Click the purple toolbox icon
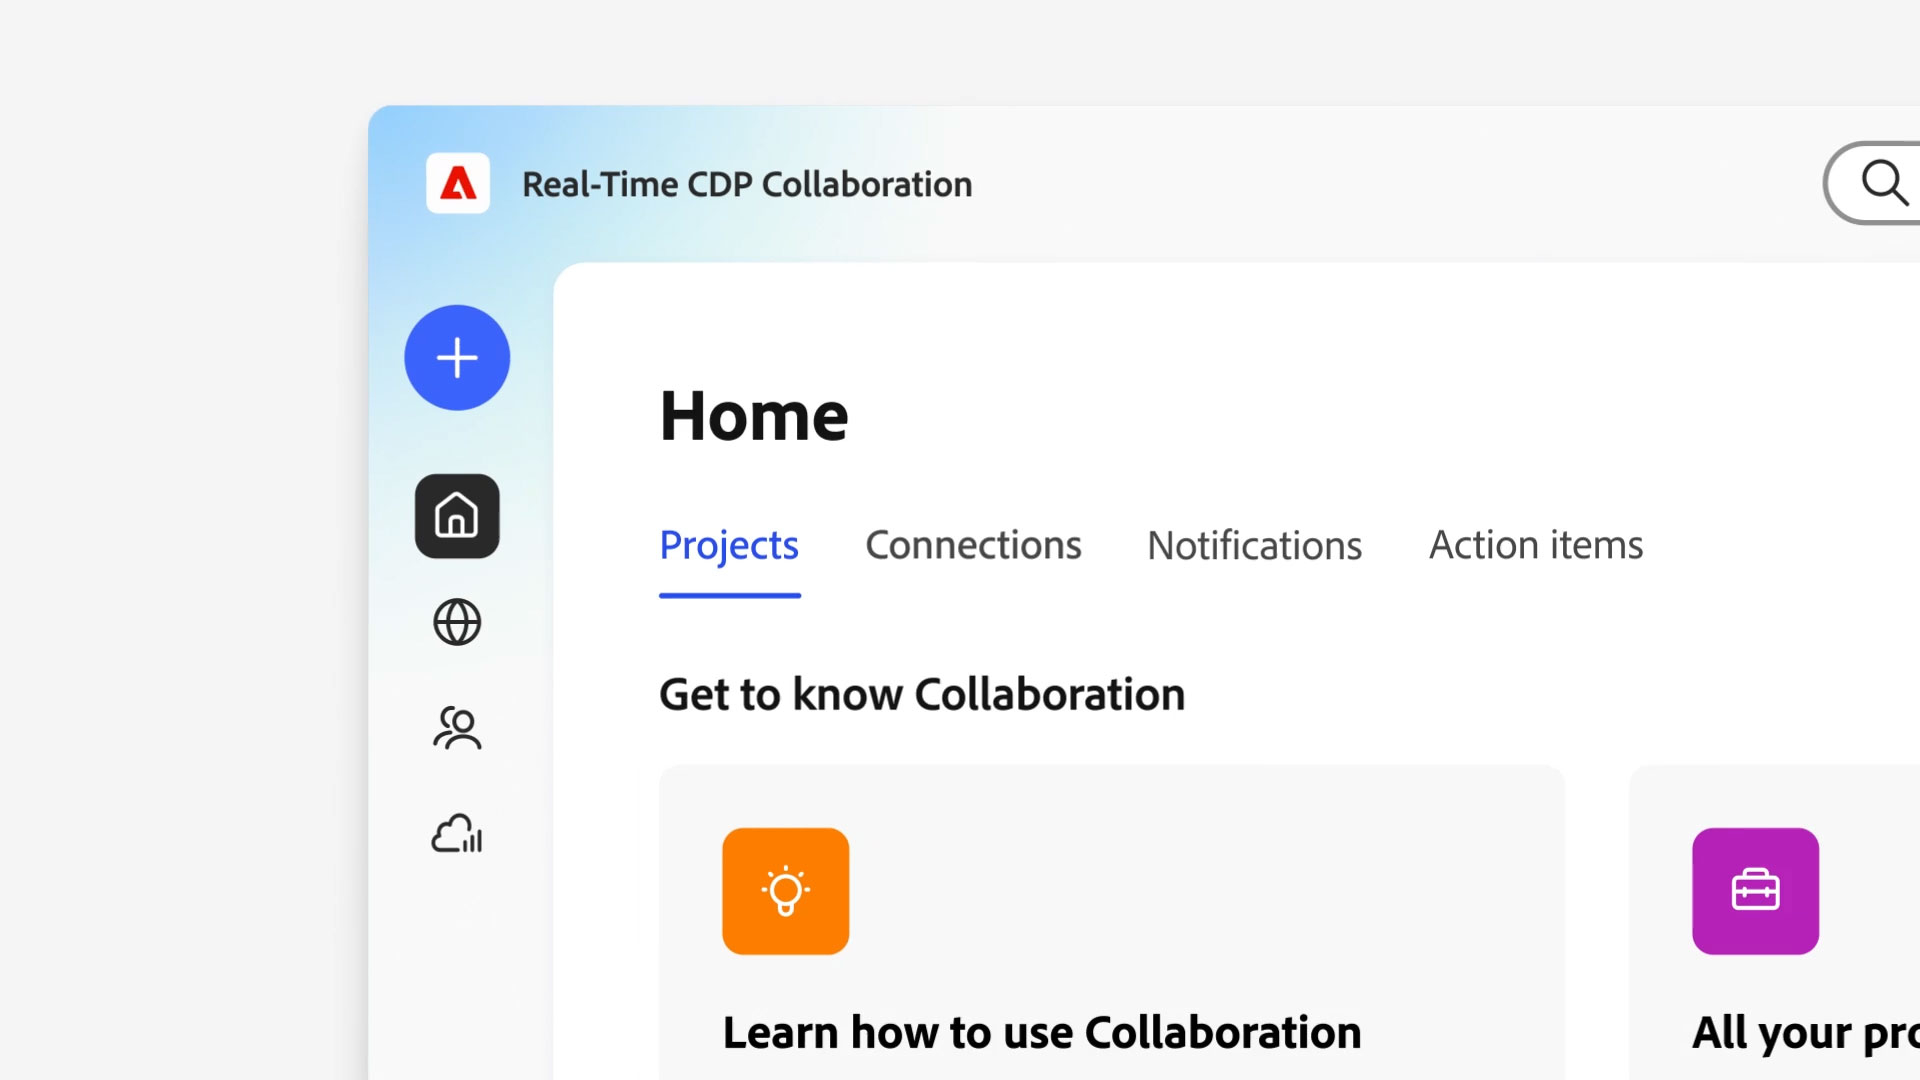Viewport: 1920px width, 1080px height. click(1755, 891)
